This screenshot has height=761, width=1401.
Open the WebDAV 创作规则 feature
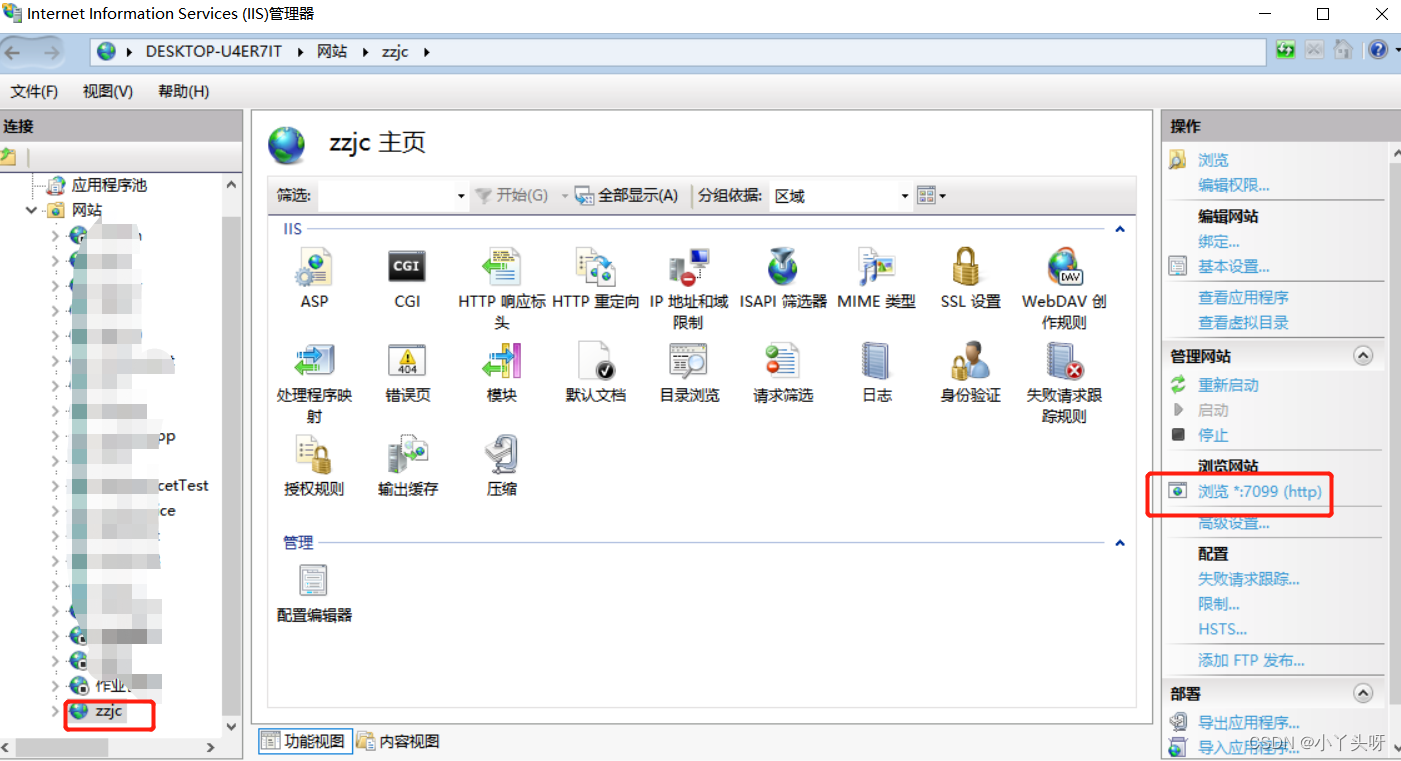click(1064, 289)
